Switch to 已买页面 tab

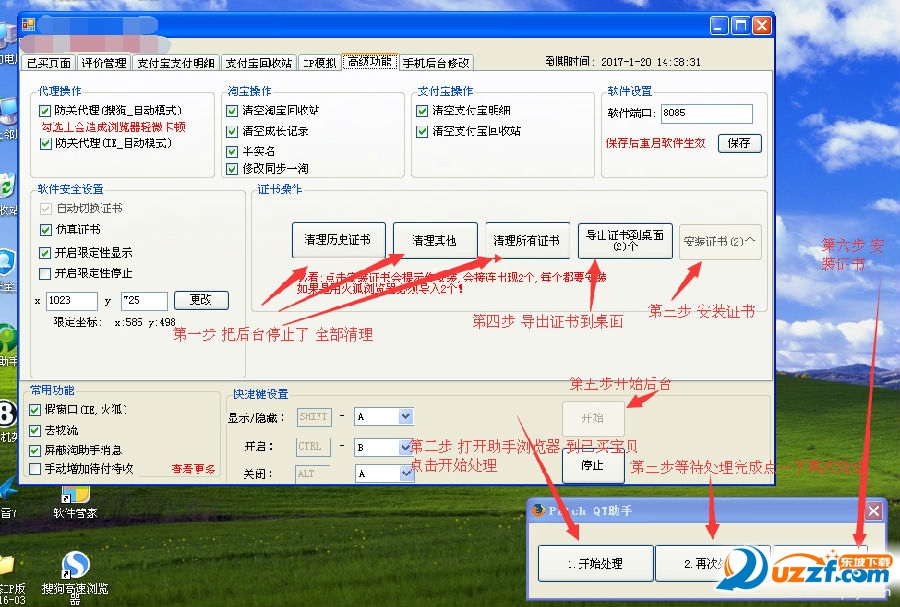click(x=49, y=63)
